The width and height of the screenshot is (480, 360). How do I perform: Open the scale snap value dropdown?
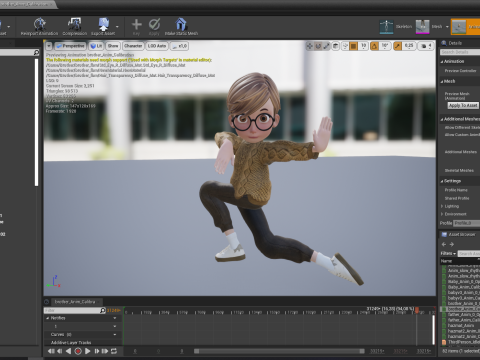click(x=409, y=46)
